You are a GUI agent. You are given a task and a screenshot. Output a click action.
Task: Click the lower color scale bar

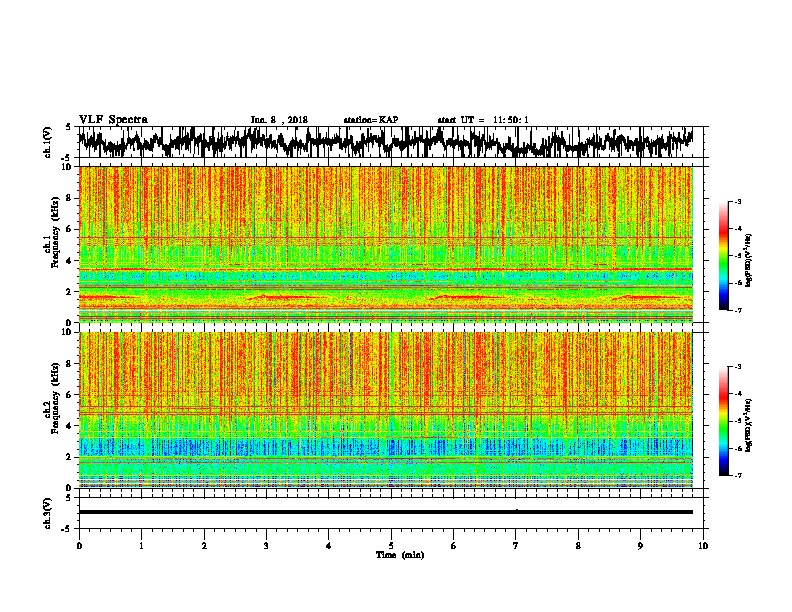click(x=723, y=421)
